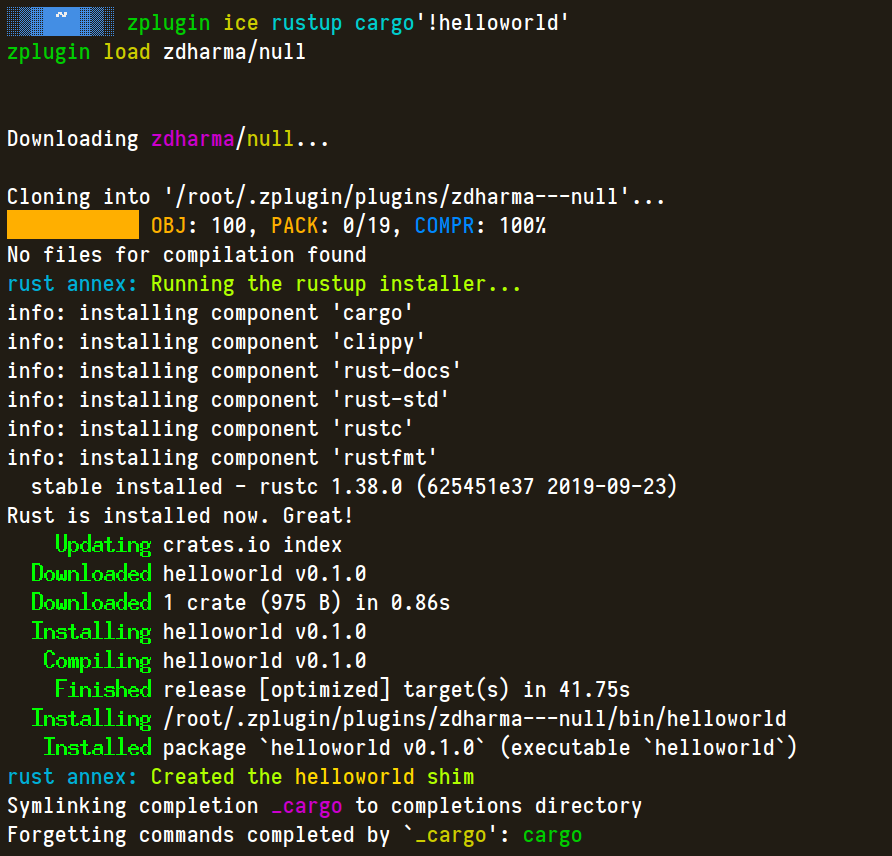Click the blue prompt segment with tilde

[x=61, y=22]
